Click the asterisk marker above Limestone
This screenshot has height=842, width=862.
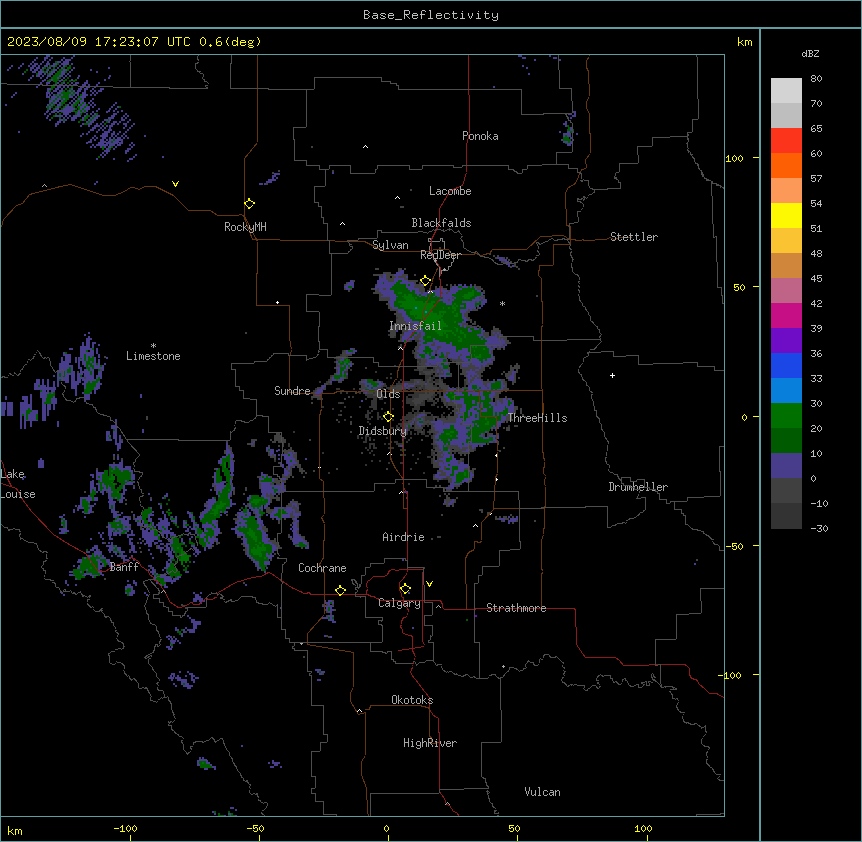(153, 346)
